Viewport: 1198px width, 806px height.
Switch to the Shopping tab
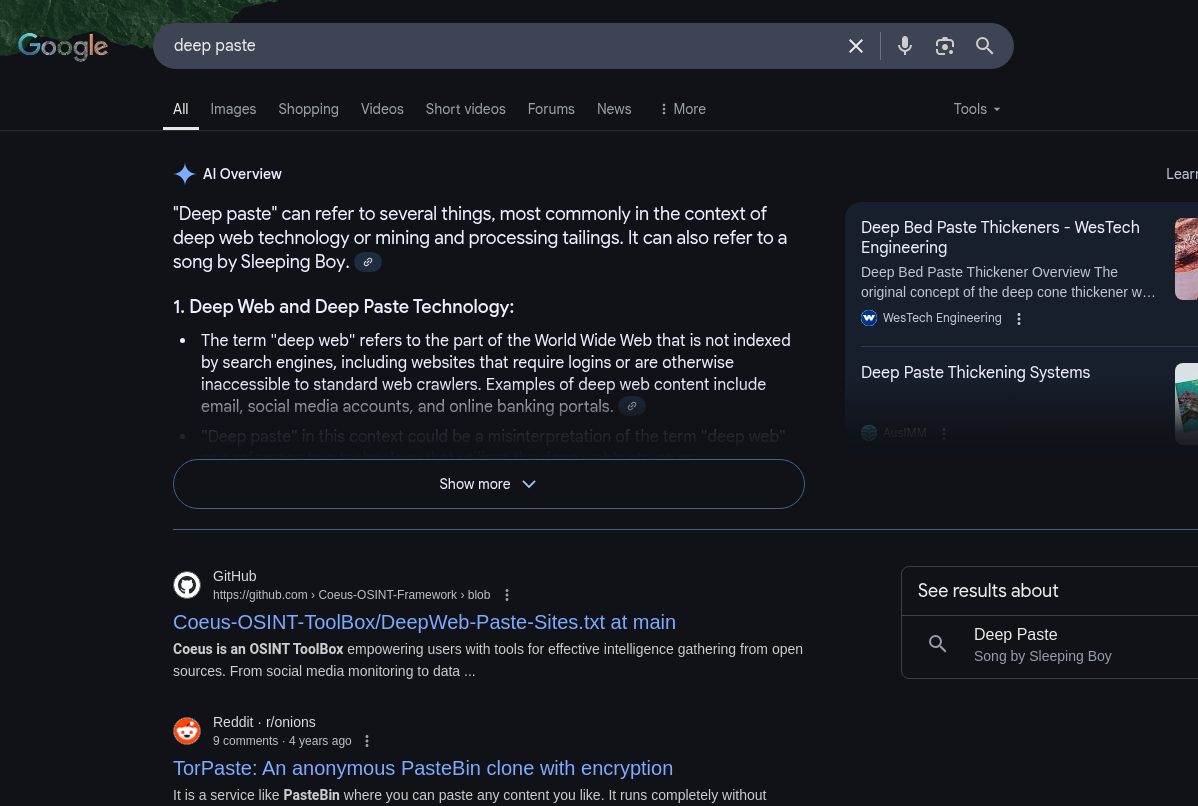pyautogui.click(x=309, y=109)
